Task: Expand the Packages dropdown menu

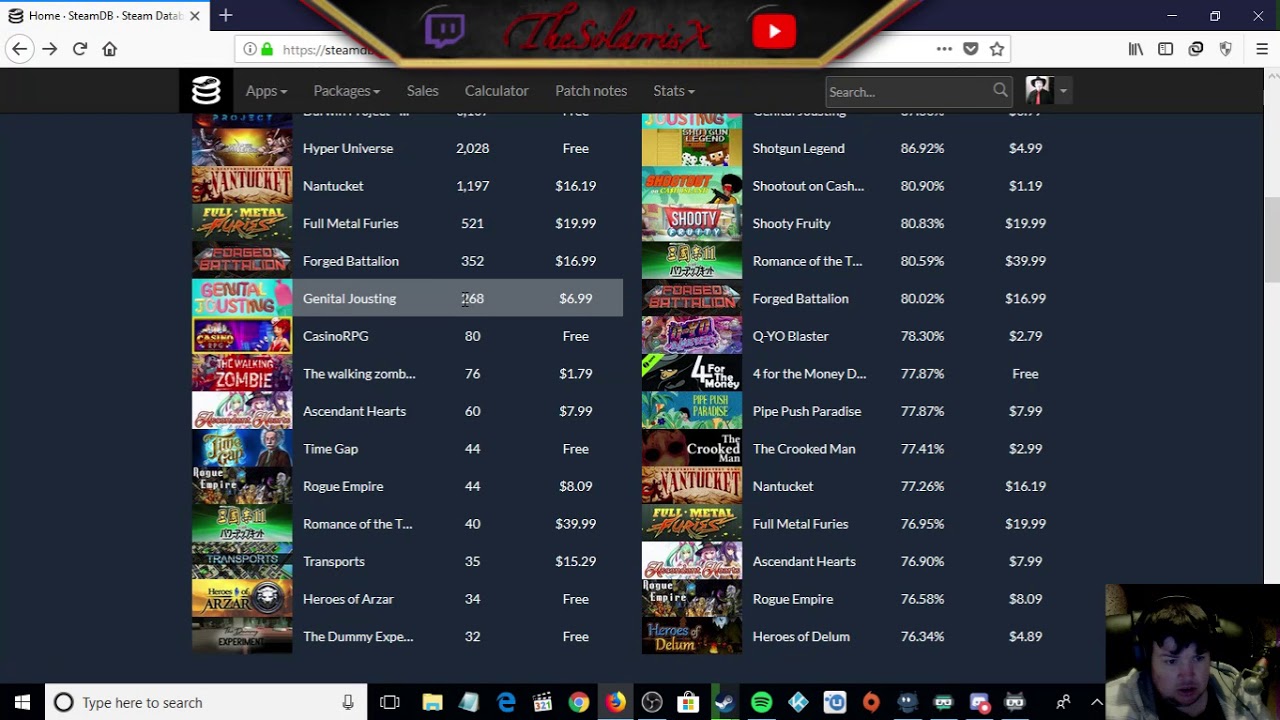Action: coord(346,91)
